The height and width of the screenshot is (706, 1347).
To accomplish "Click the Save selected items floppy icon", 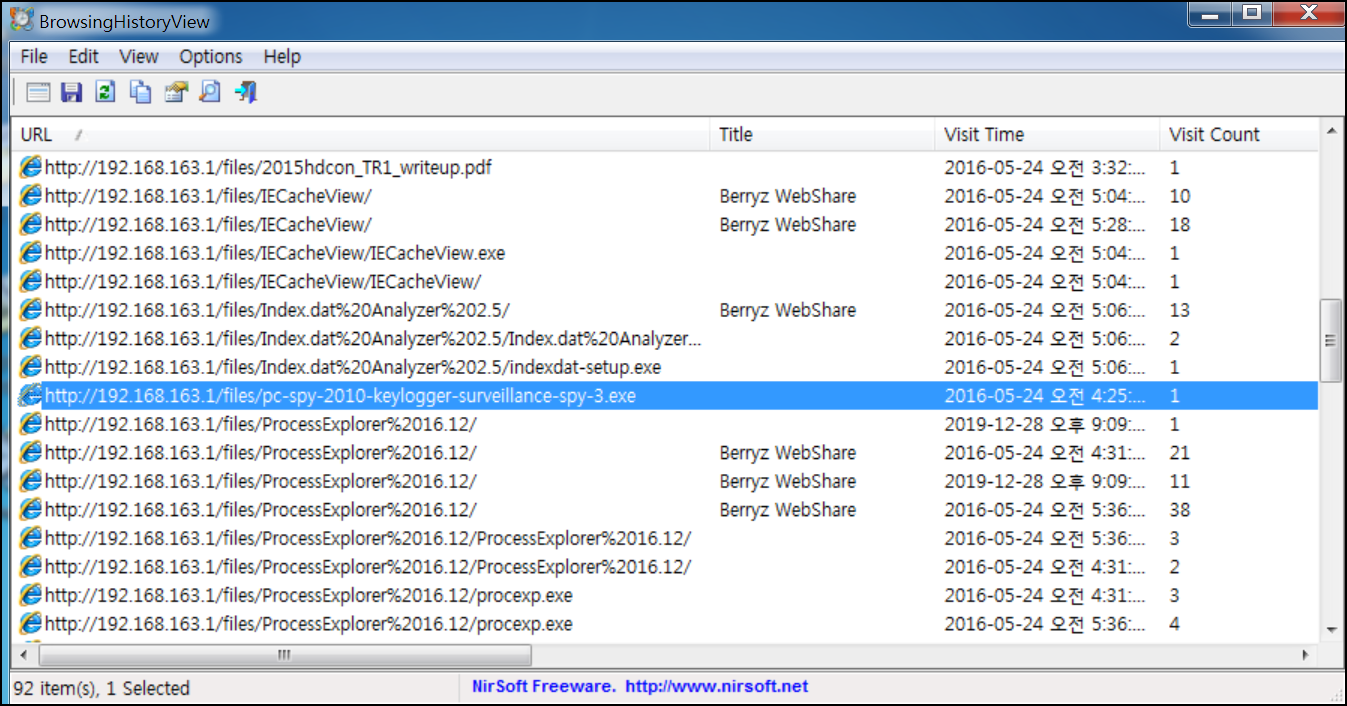I will (71, 93).
